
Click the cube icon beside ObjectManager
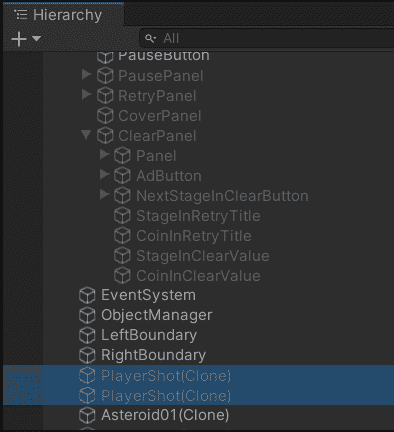(87, 315)
